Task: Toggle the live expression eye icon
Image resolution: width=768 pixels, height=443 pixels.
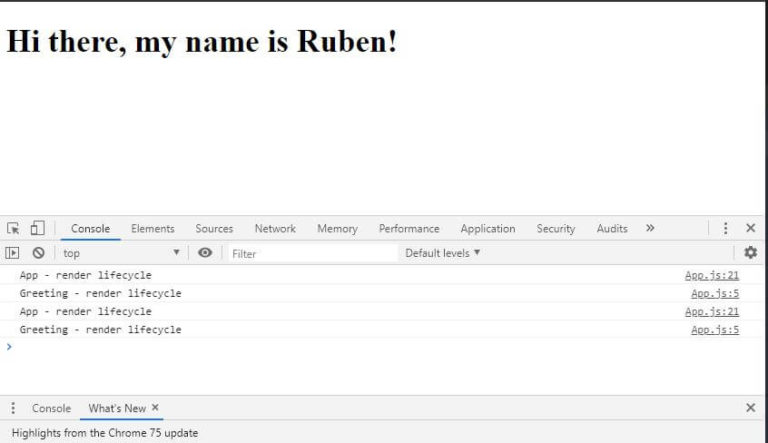Action: coord(205,253)
